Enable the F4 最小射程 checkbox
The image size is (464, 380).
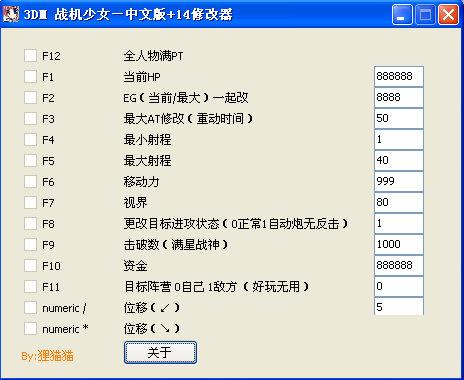[30, 140]
